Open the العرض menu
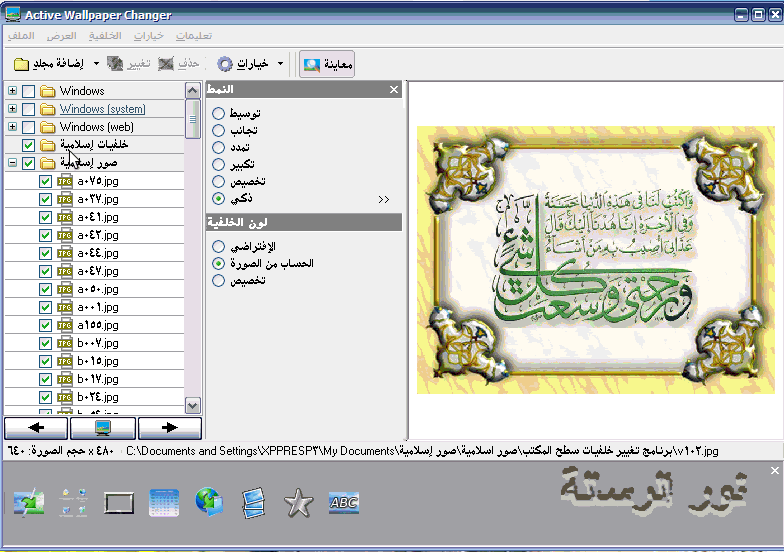 coord(62,36)
